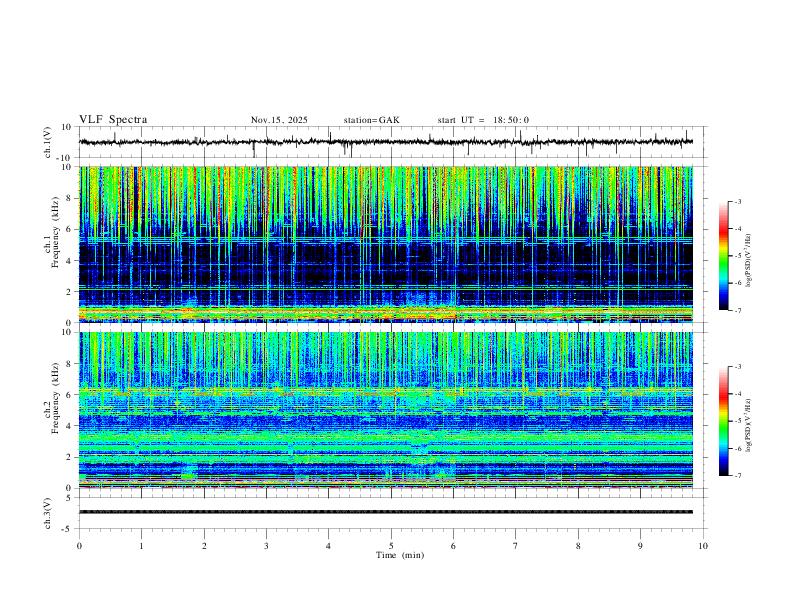Viewport: 792px width, 612px height.
Task: Click time axis tick label "7"
Action: 516,546
